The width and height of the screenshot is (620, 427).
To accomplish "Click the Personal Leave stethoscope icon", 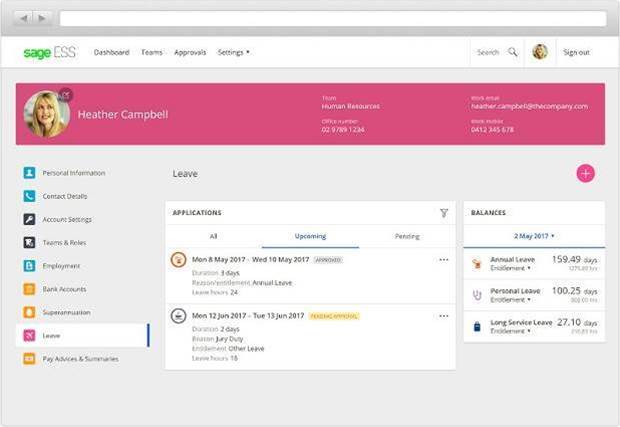I will pos(477,295).
